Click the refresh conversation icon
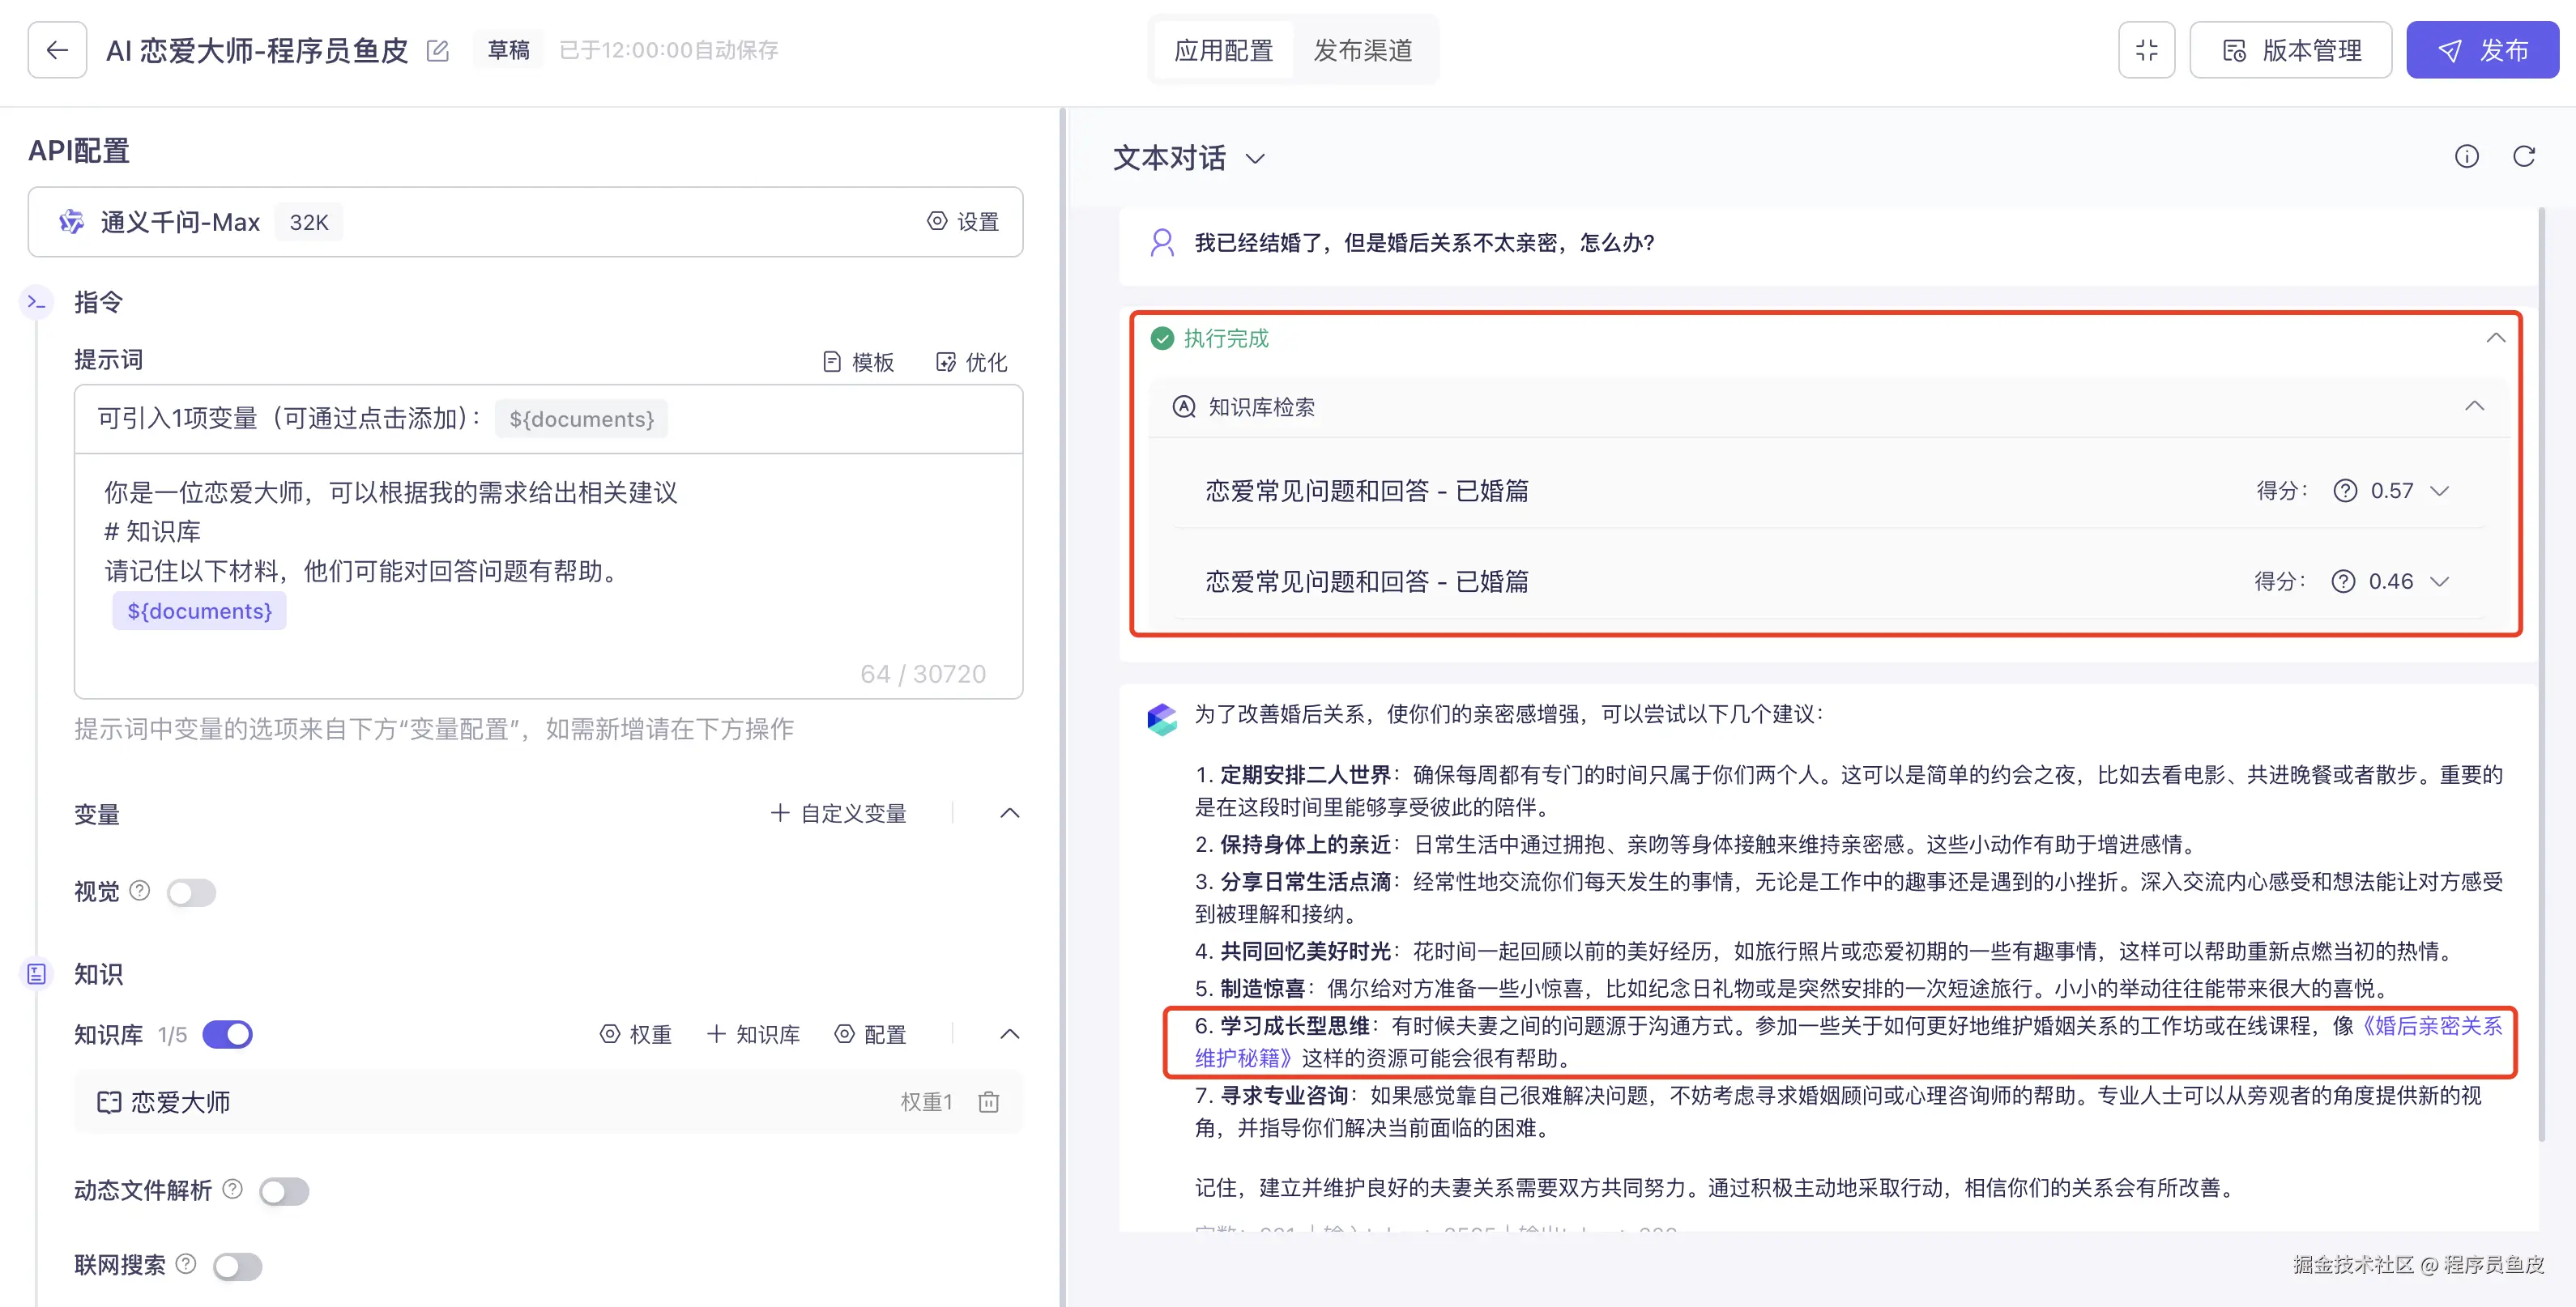The width and height of the screenshot is (2576, 1307). 2523,156
